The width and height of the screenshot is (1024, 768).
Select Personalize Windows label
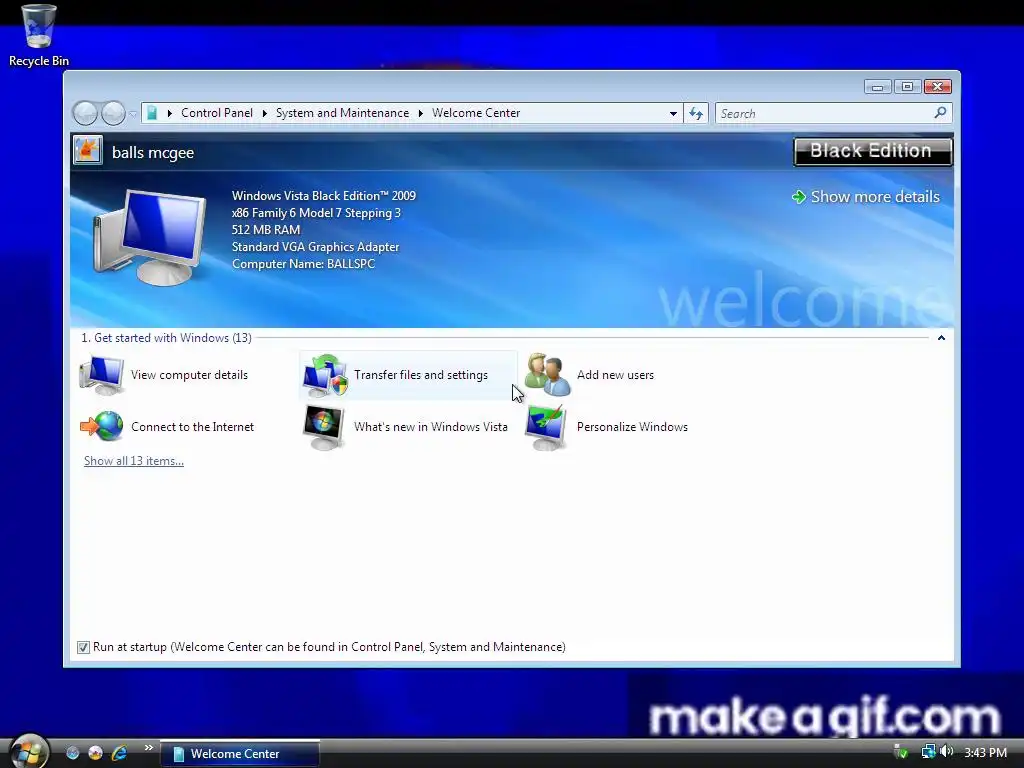click(x=632, y=426)
